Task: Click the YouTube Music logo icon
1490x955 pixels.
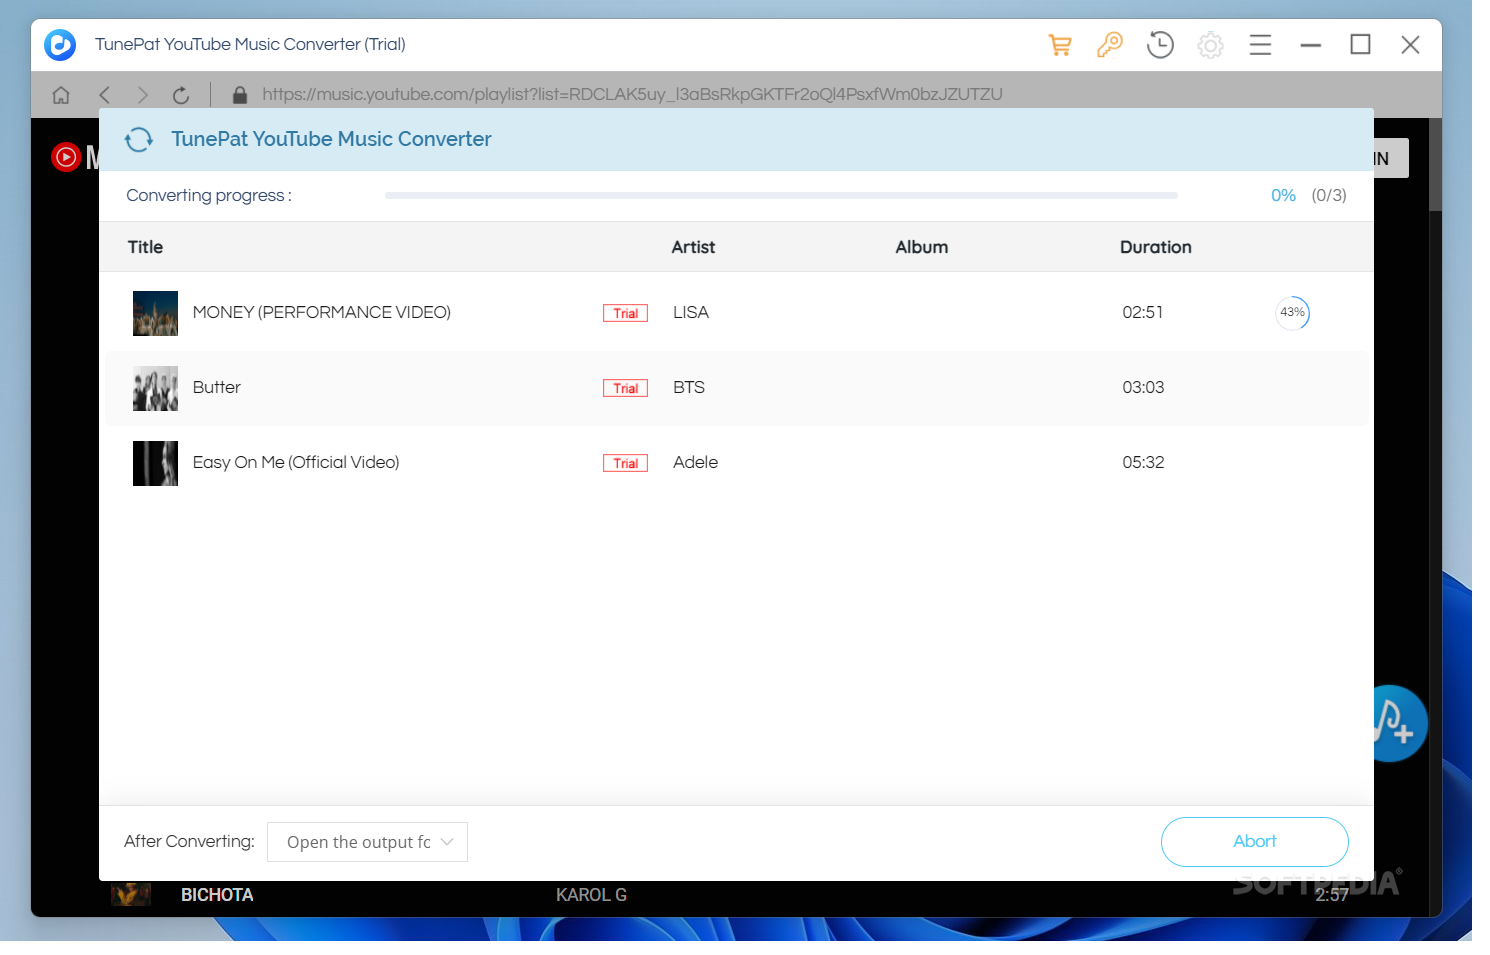Action: point(66,157)
